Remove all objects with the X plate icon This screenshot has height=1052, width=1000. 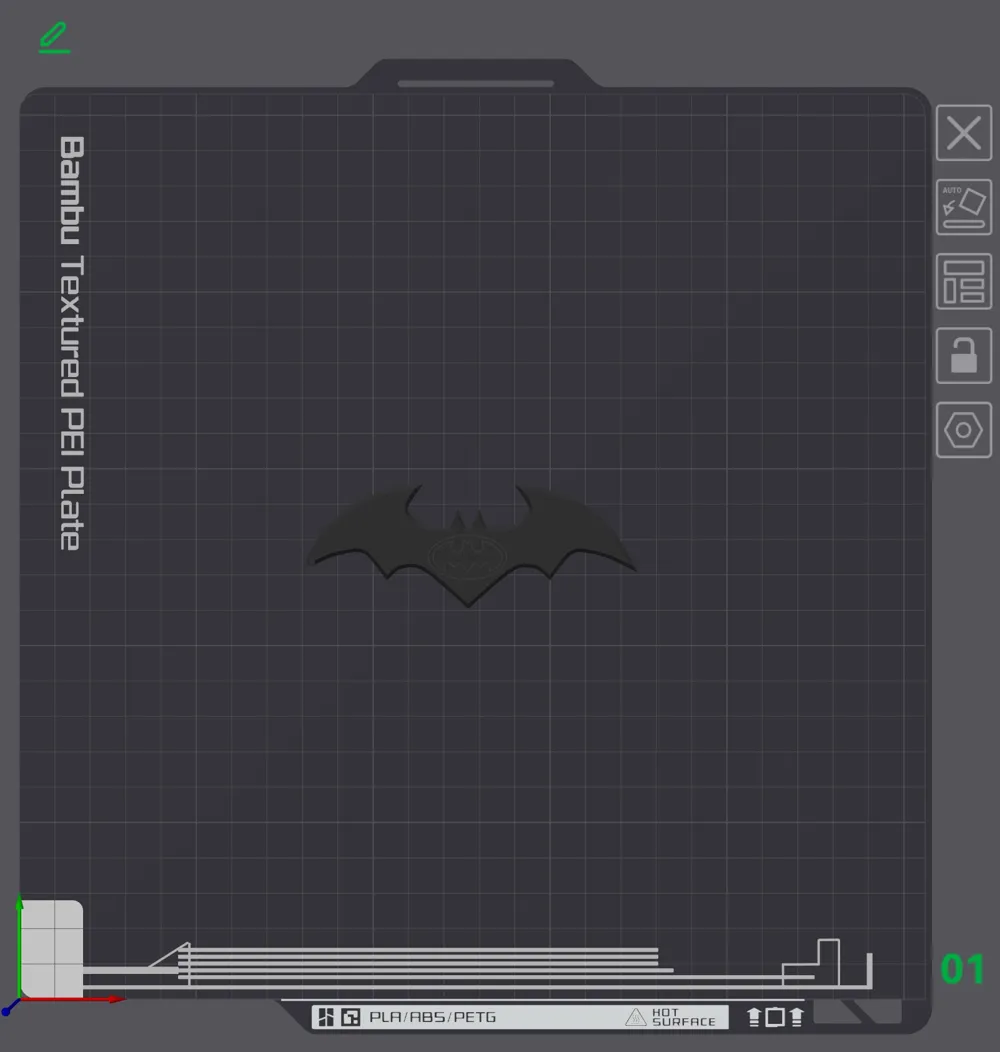pos(964,133)
